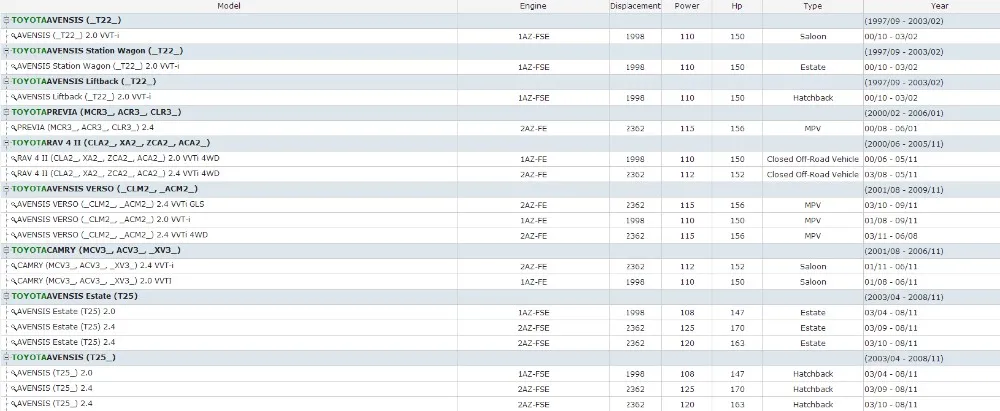Screen dimensions: 1000x411
Task: Click magnifier icon on AVENSIS Estate 2.4 163 Hp row
Action: pos(14,343)
